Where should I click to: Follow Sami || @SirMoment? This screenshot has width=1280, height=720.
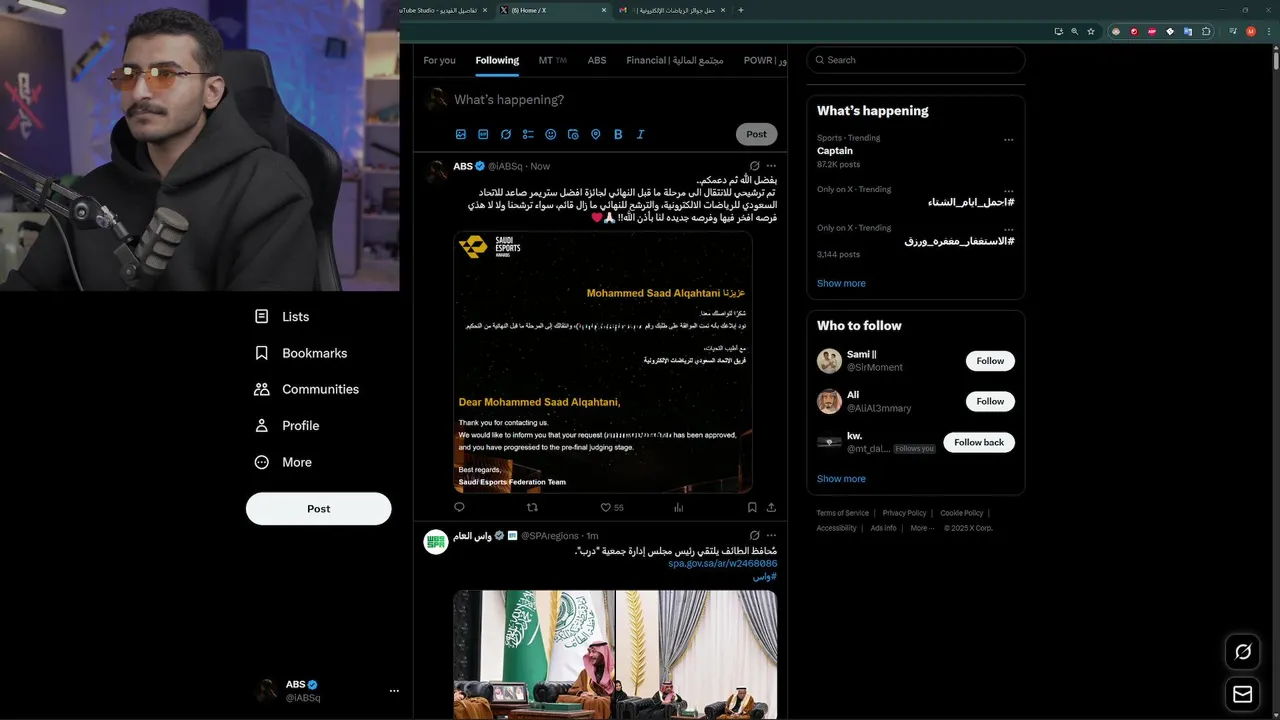990,361
